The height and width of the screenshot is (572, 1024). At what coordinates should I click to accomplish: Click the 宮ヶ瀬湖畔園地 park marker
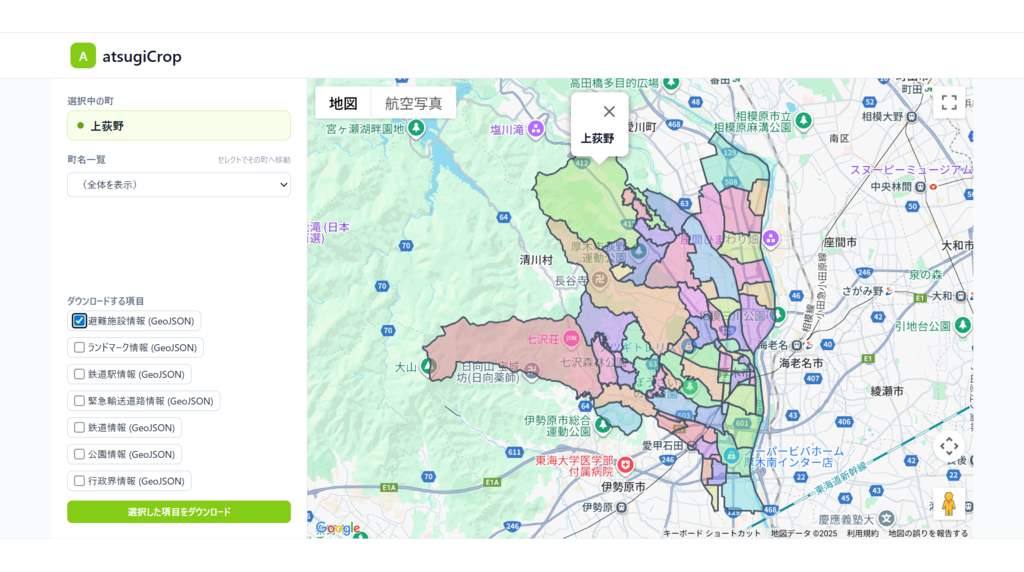[417, 128]
